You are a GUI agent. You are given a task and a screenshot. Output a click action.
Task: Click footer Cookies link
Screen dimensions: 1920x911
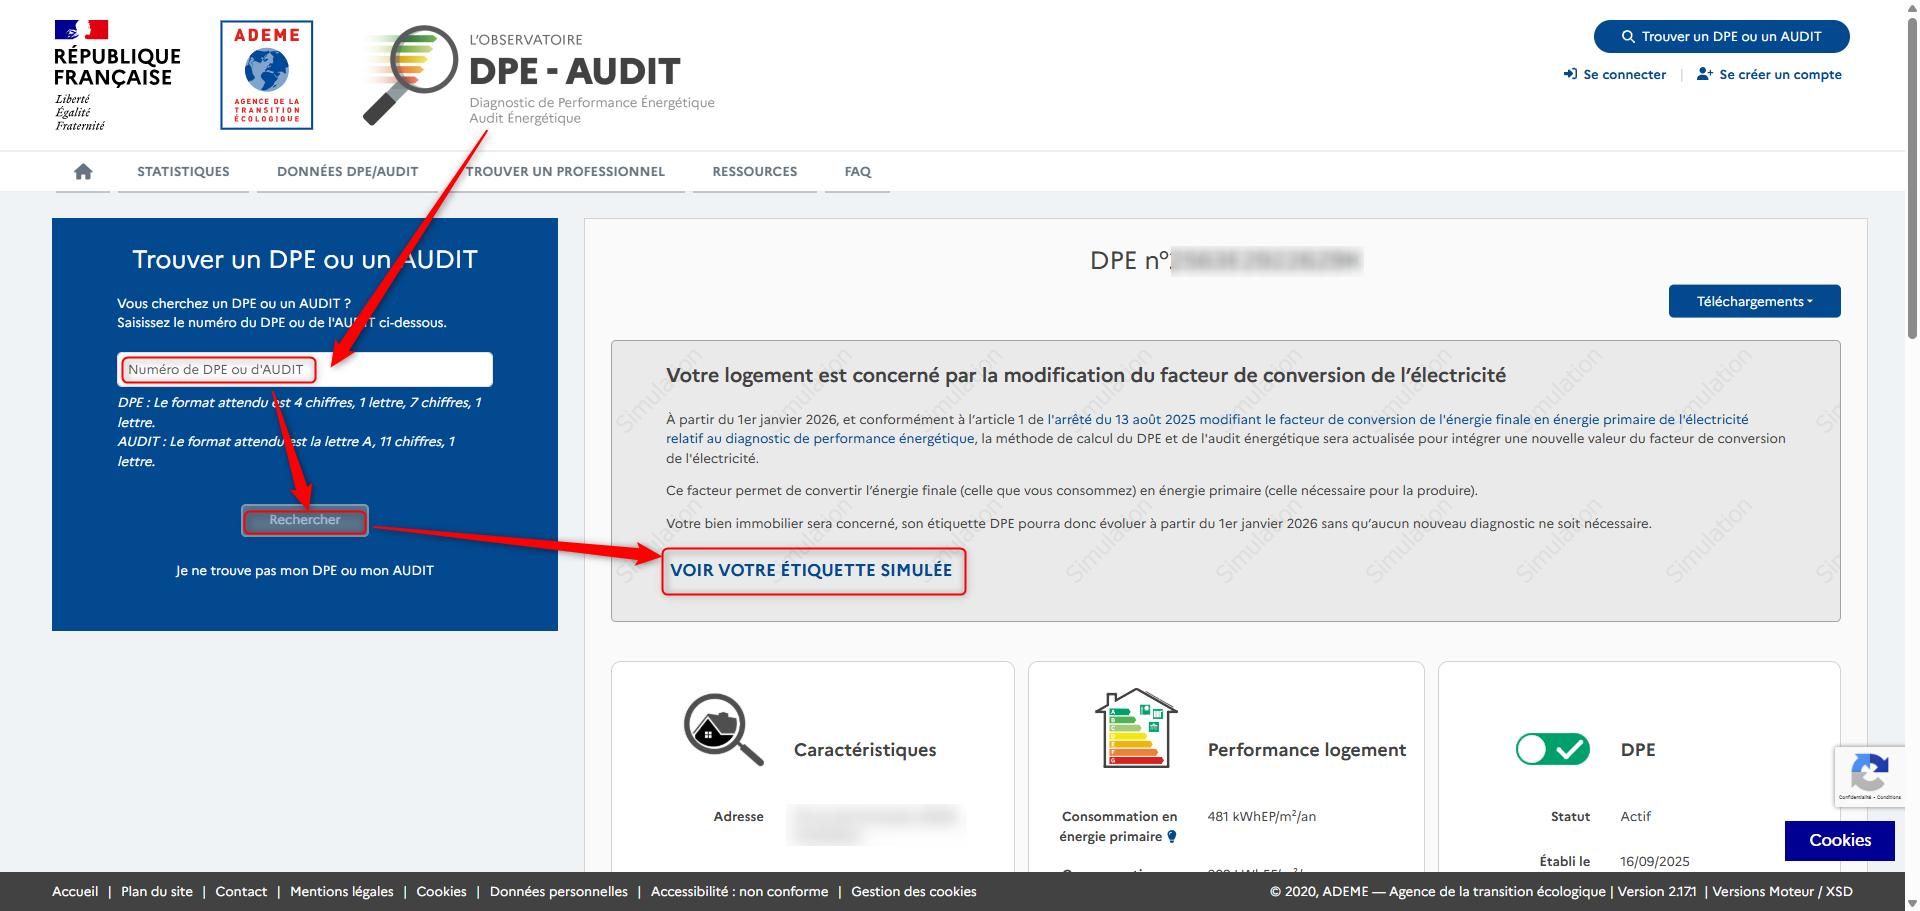tap(441, 891)
